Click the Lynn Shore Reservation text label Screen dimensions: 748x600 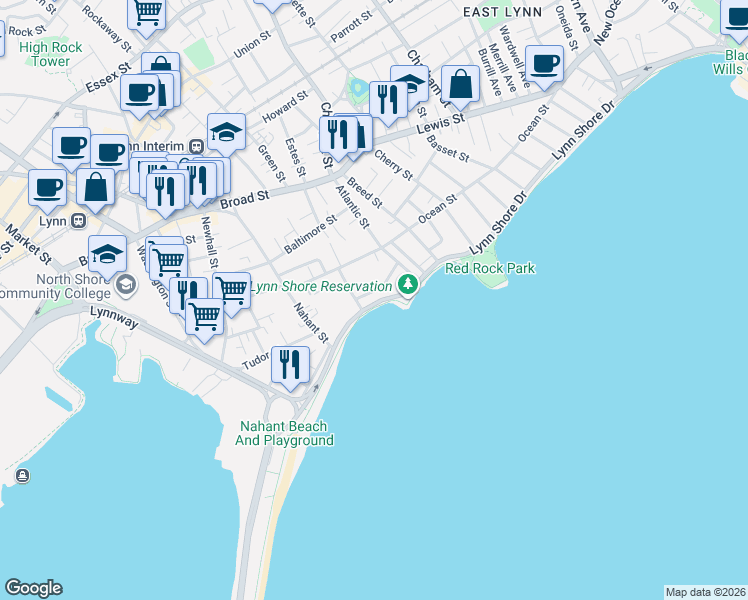pos(321,286)
